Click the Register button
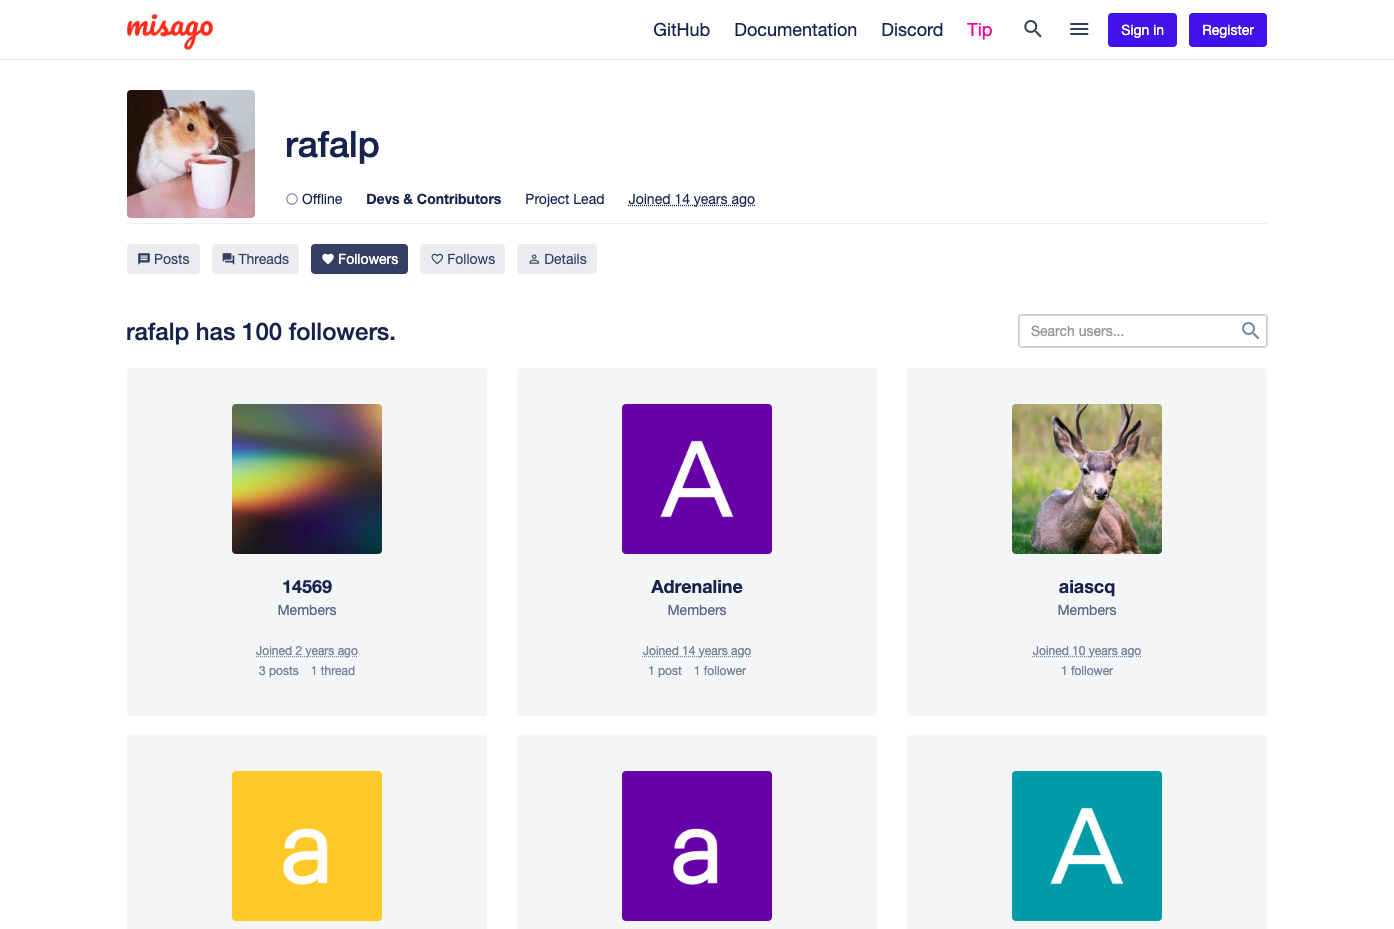 coord(1228,30)
